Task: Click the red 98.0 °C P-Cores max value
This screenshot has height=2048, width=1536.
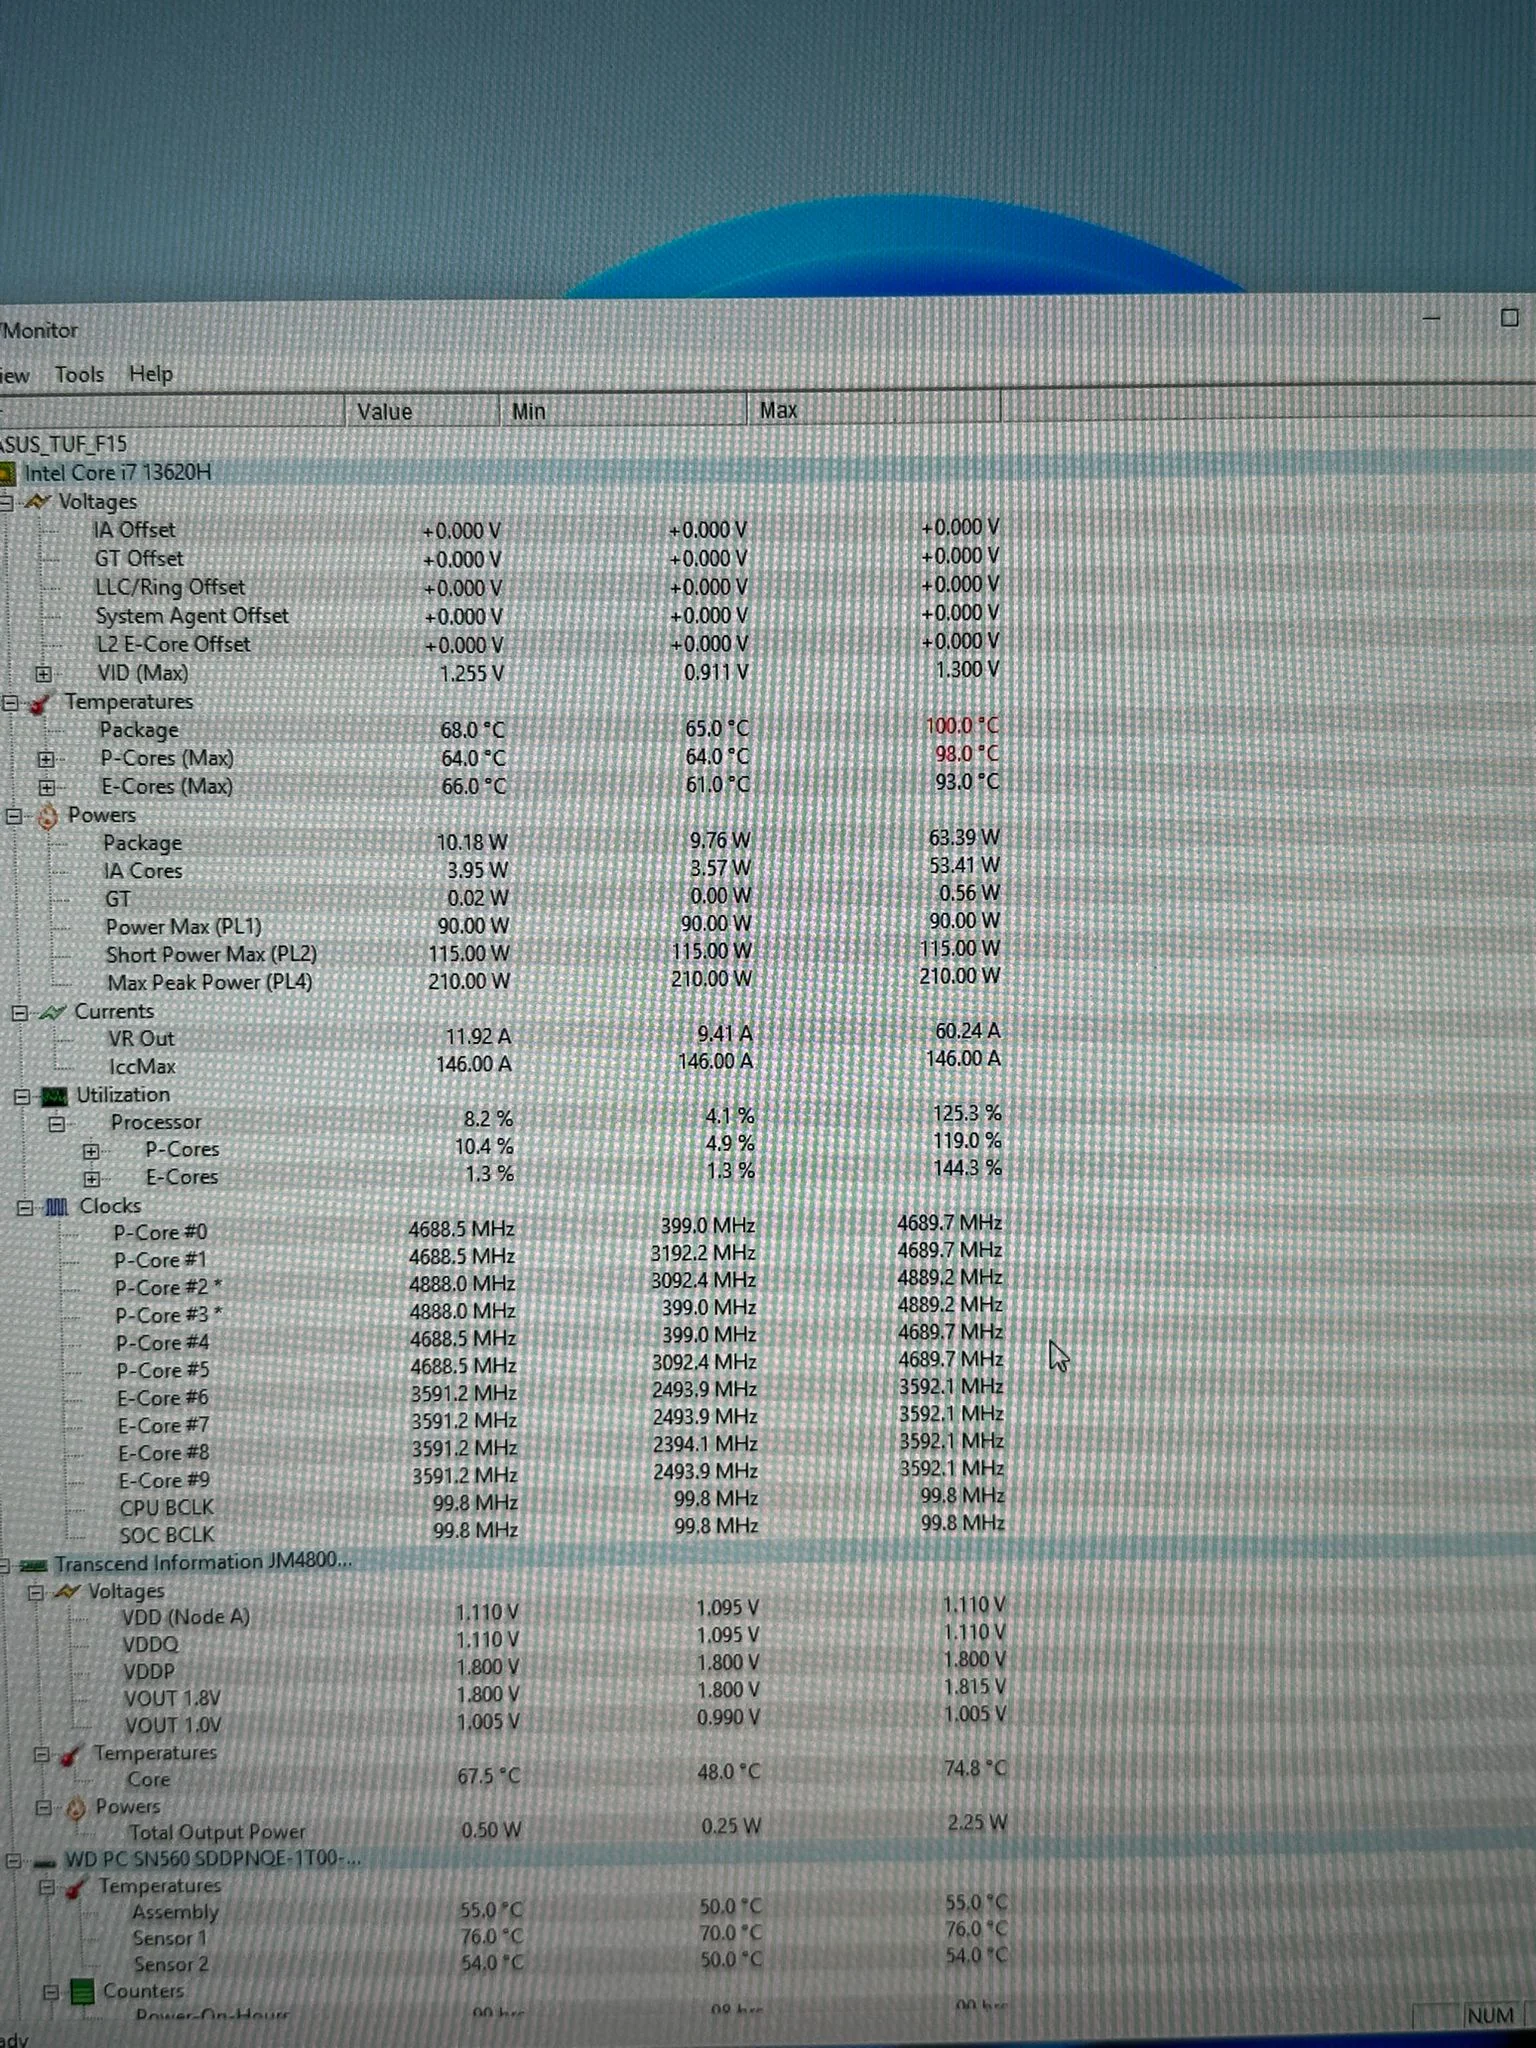Action: 966,754
